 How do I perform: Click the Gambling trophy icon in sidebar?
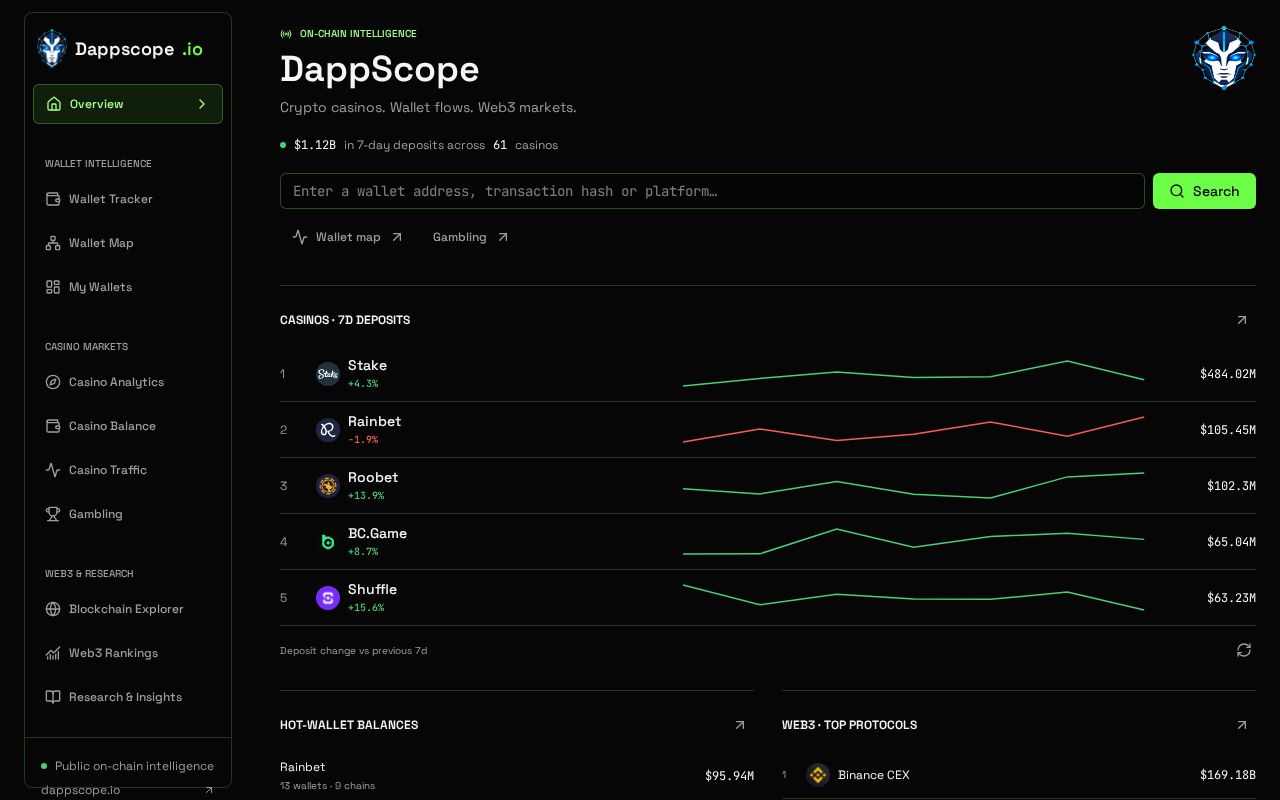point(53,514)
